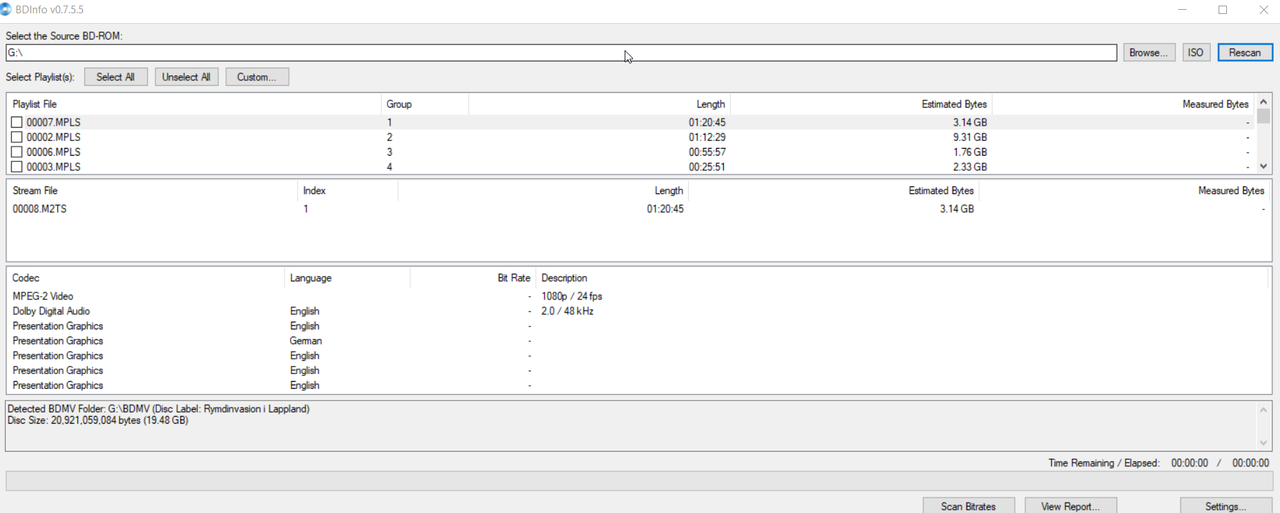Sort playlists by Estimated Bytes header
The image size is (1280, 513).
(x=862, y=104)
